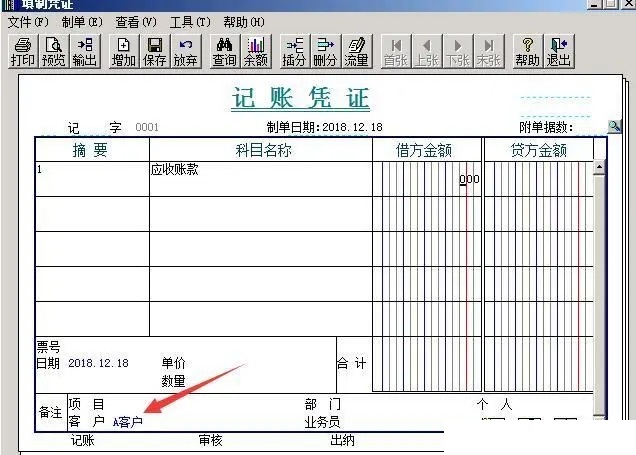Viewport: 636px width, 455px height.
Task: Add a new voucher with 增加
Action: (124, 52)
